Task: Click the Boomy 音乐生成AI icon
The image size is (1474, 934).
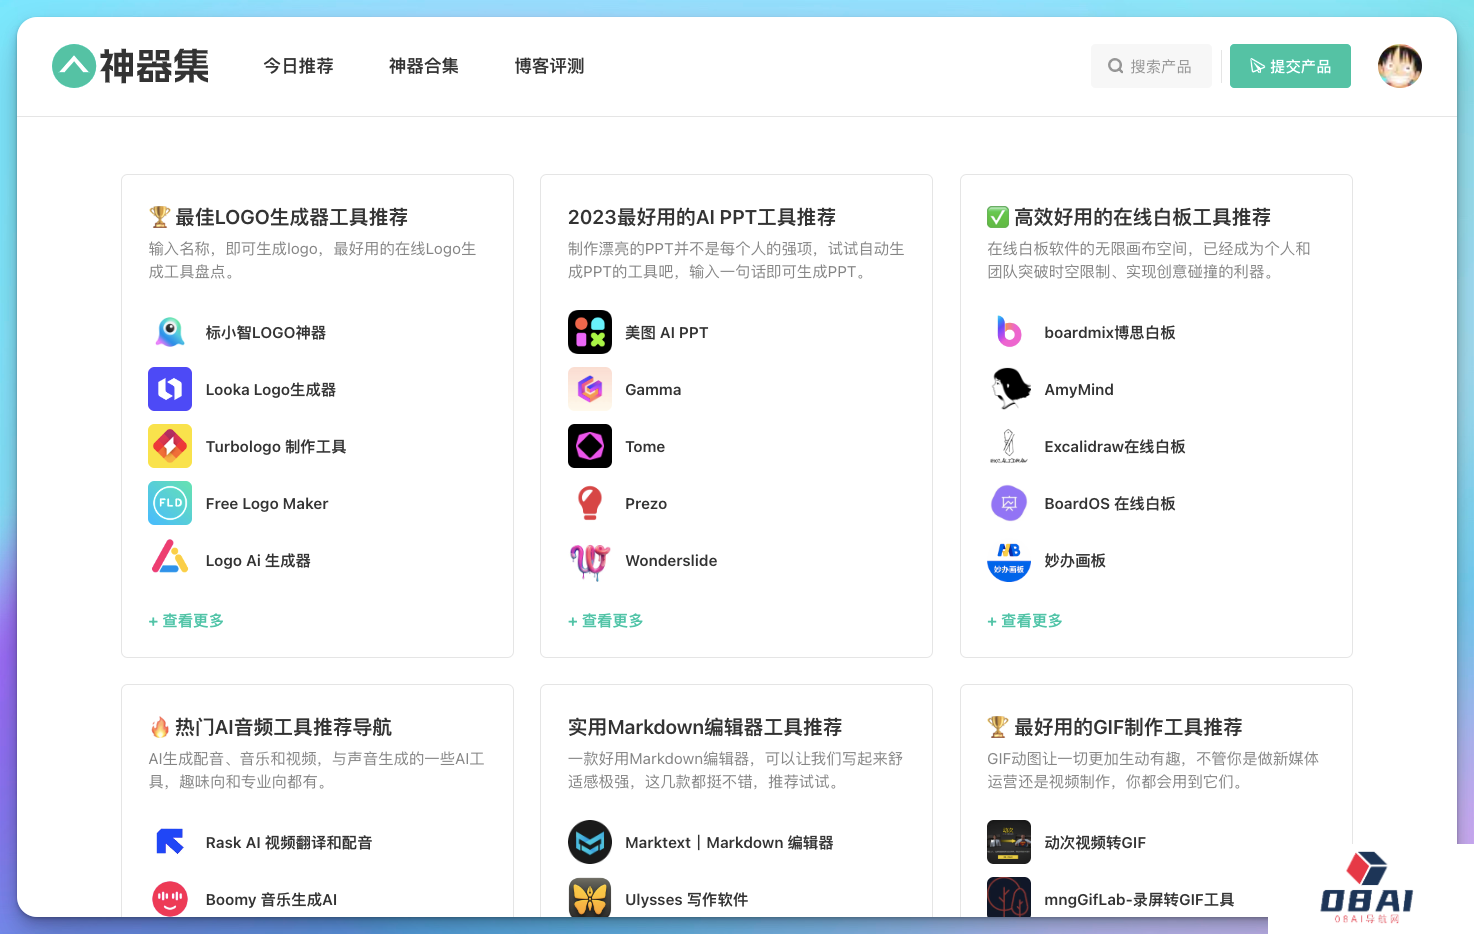Action: point(170,898)
